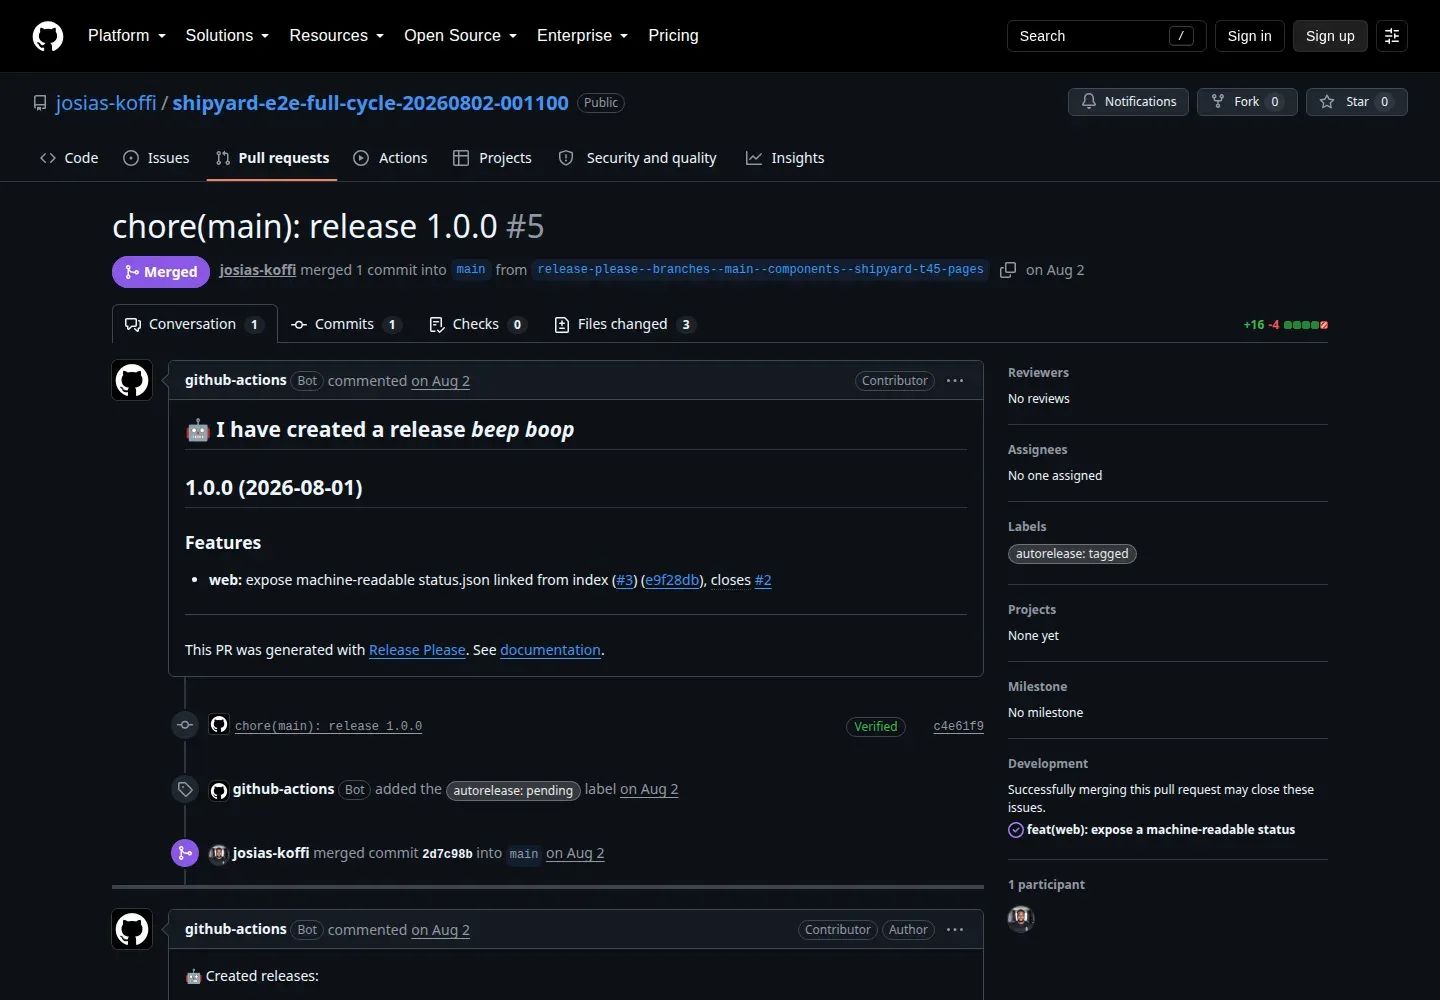Expand the Enterprise menu
This screenshot has width=1440, height=1000.
583,36
